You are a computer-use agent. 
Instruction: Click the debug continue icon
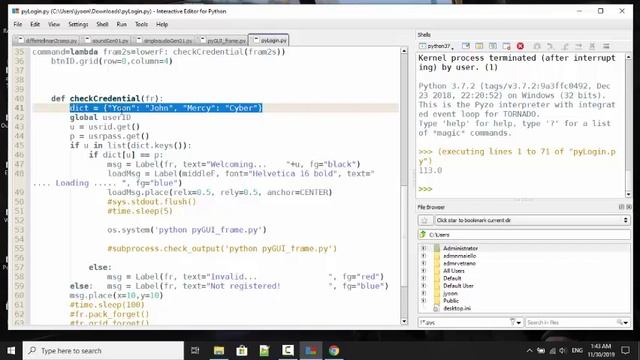(x=551, y=46)
